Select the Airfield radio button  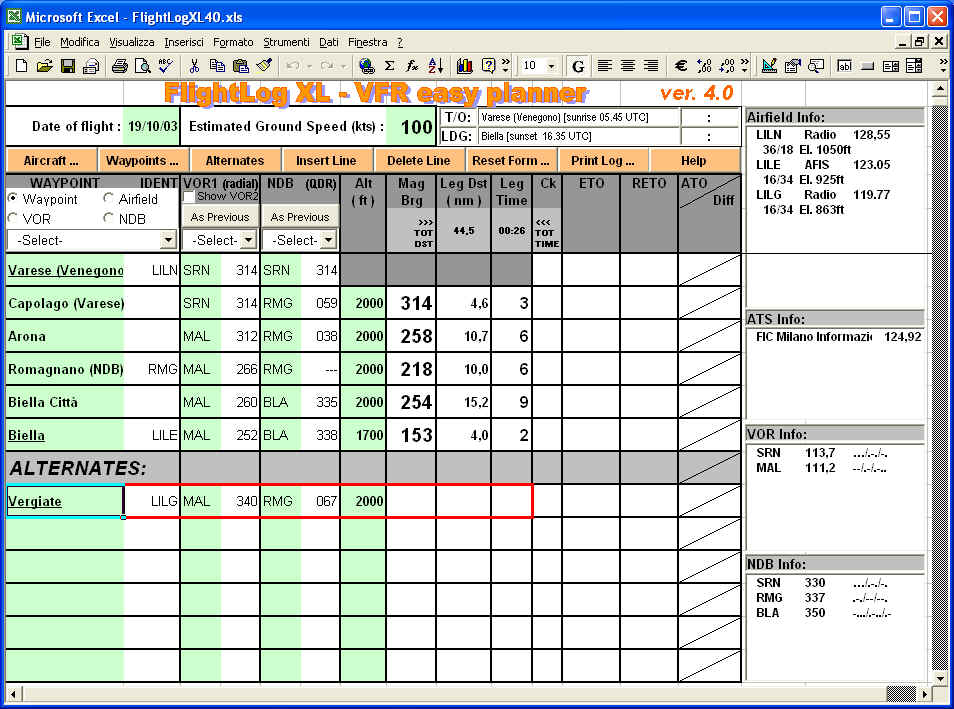108,198
